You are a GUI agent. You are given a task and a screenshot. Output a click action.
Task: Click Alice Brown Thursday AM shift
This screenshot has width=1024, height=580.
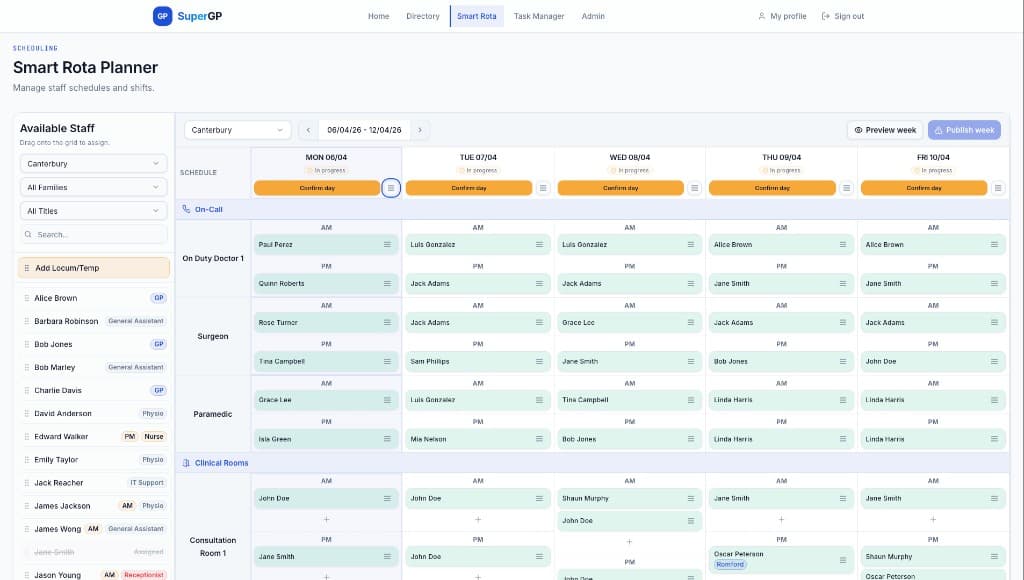coord(781,244)
